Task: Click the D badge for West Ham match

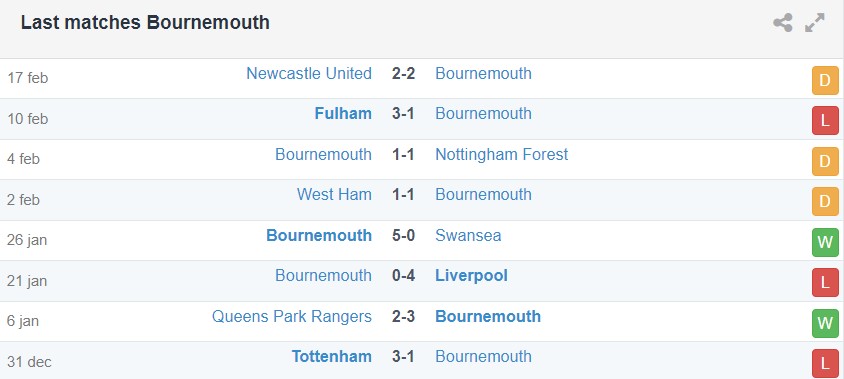Action: tap(825, 201)
